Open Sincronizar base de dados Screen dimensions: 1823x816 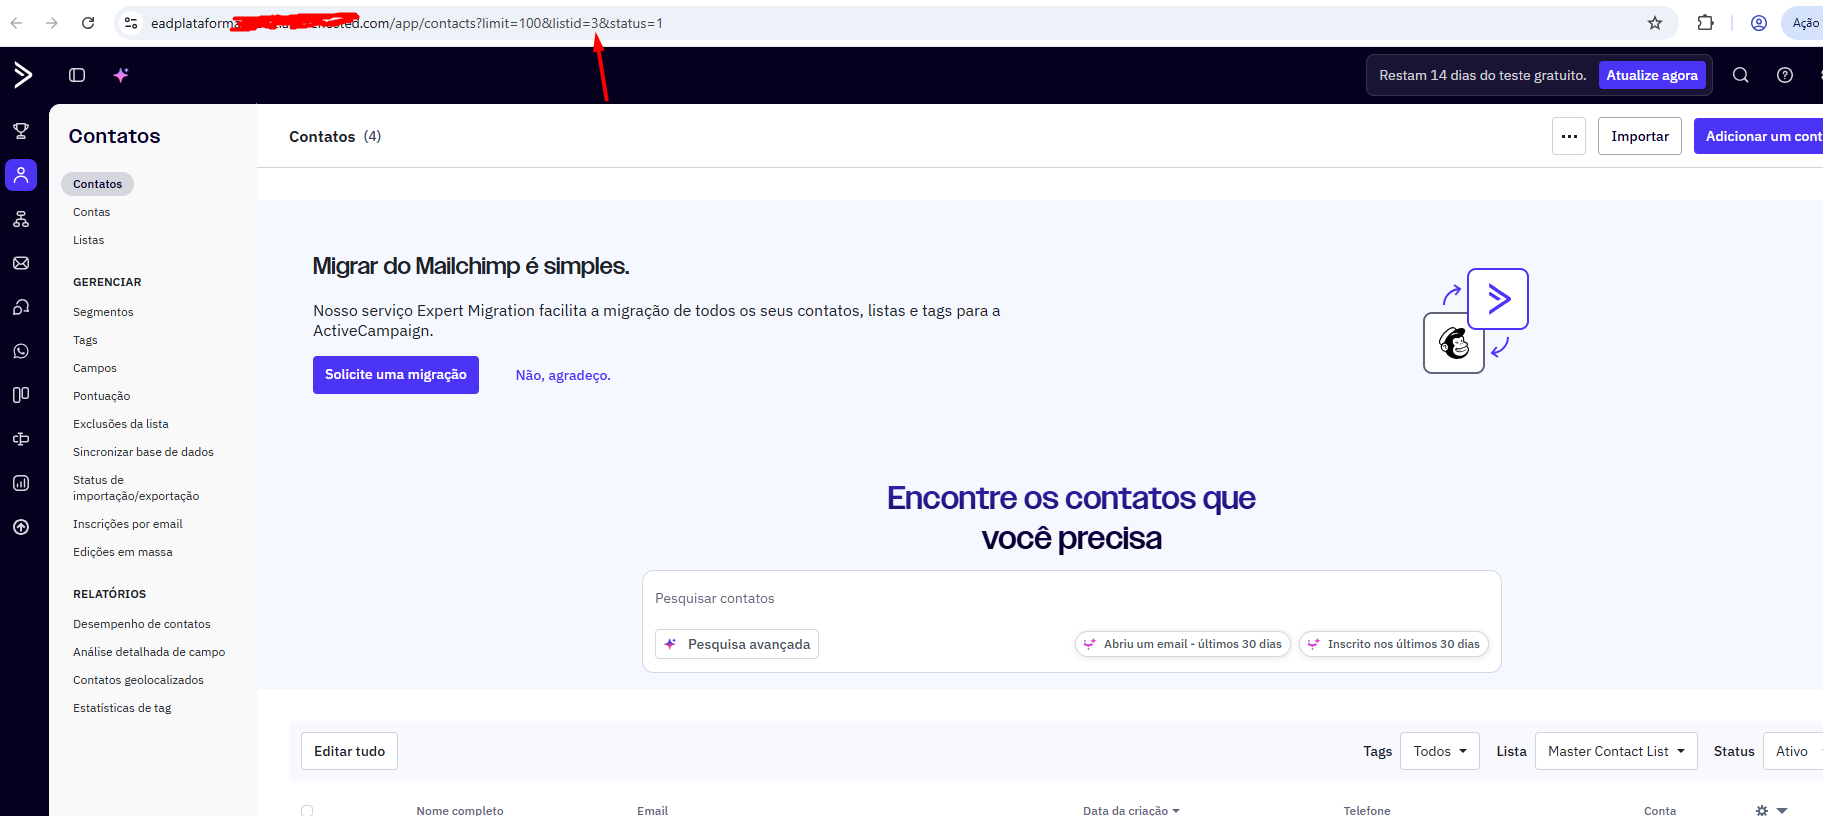143,452
